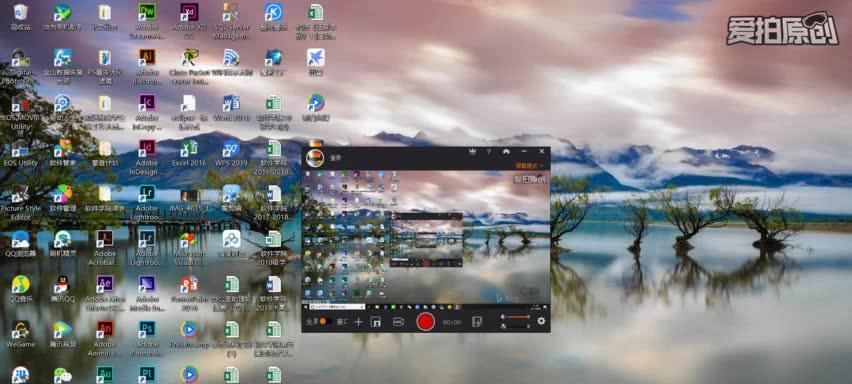The image size is (852, 384).
Task: Open Adobe Animate desktop shortcut
Action: [x=104, y=339]
